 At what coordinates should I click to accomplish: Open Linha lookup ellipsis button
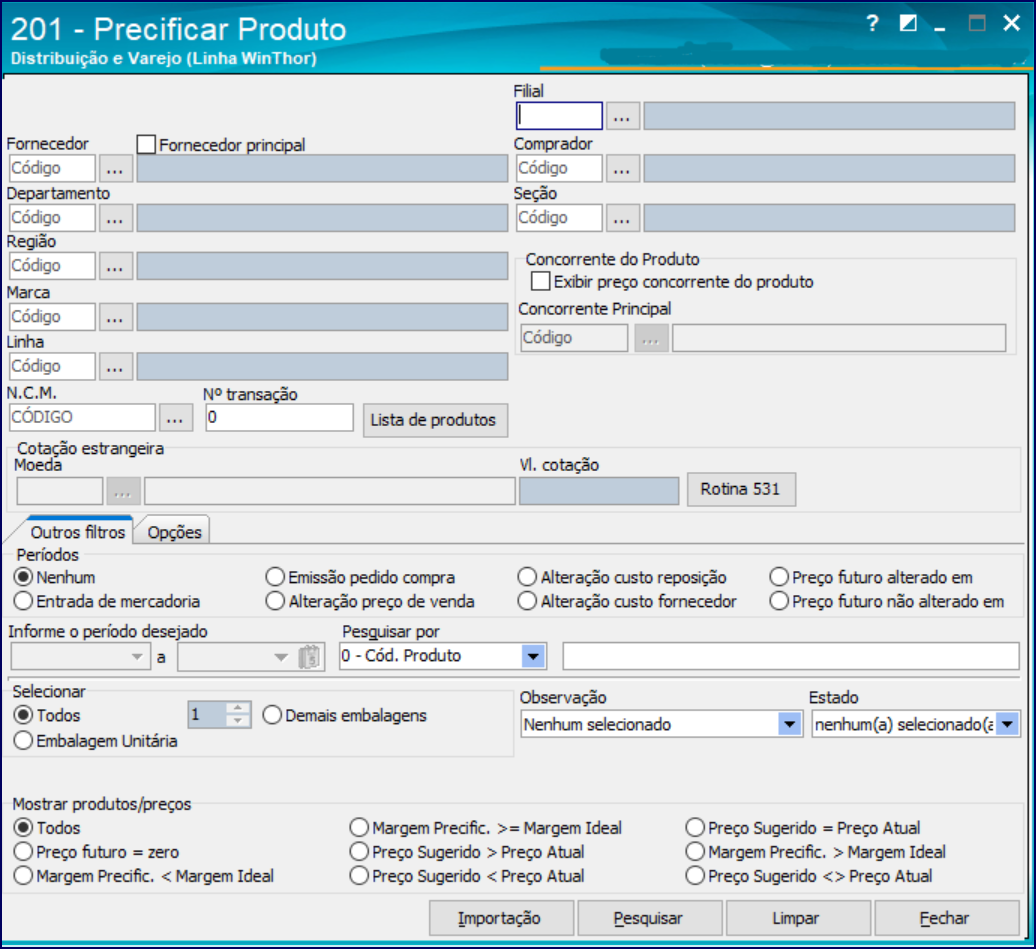pyautogui.click(x=115, y=367)
